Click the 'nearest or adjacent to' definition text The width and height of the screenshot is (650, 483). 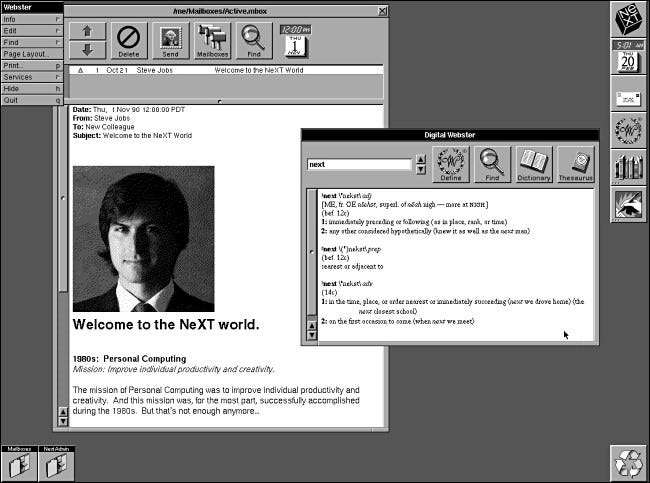(352, 267)
